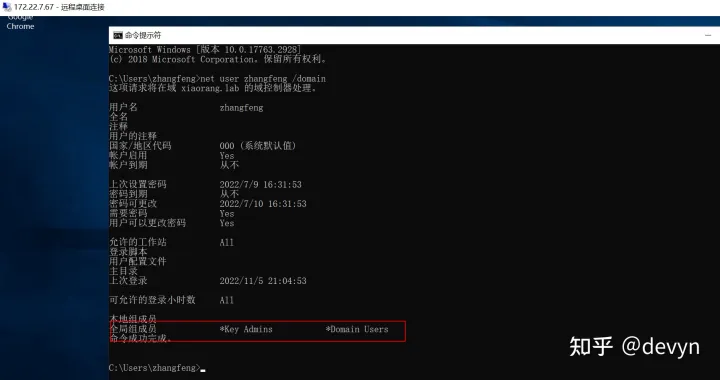The height and width of the screenshot is (380, 720).
Task: Click the *Key Admins group entry
Action: (246, 329)
